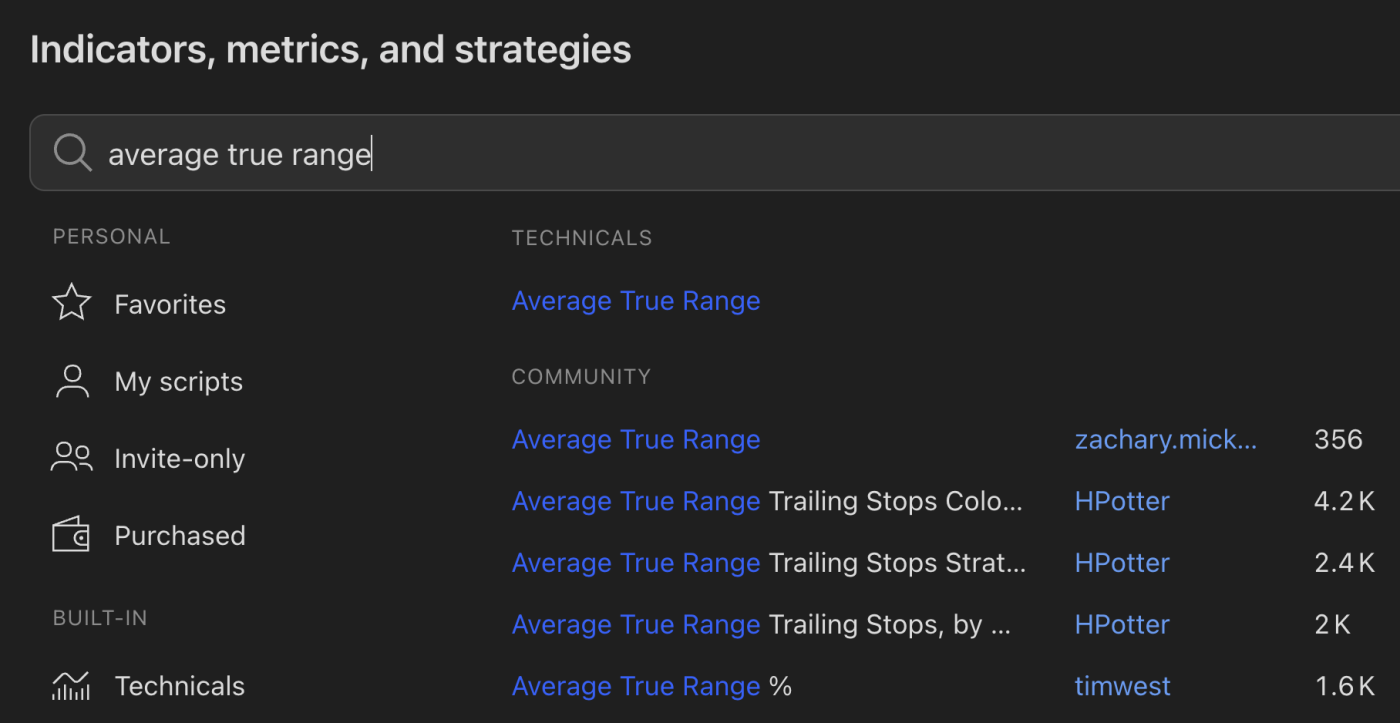Open the My scripts section
The image size is (1400, 723).
[178, 382]
